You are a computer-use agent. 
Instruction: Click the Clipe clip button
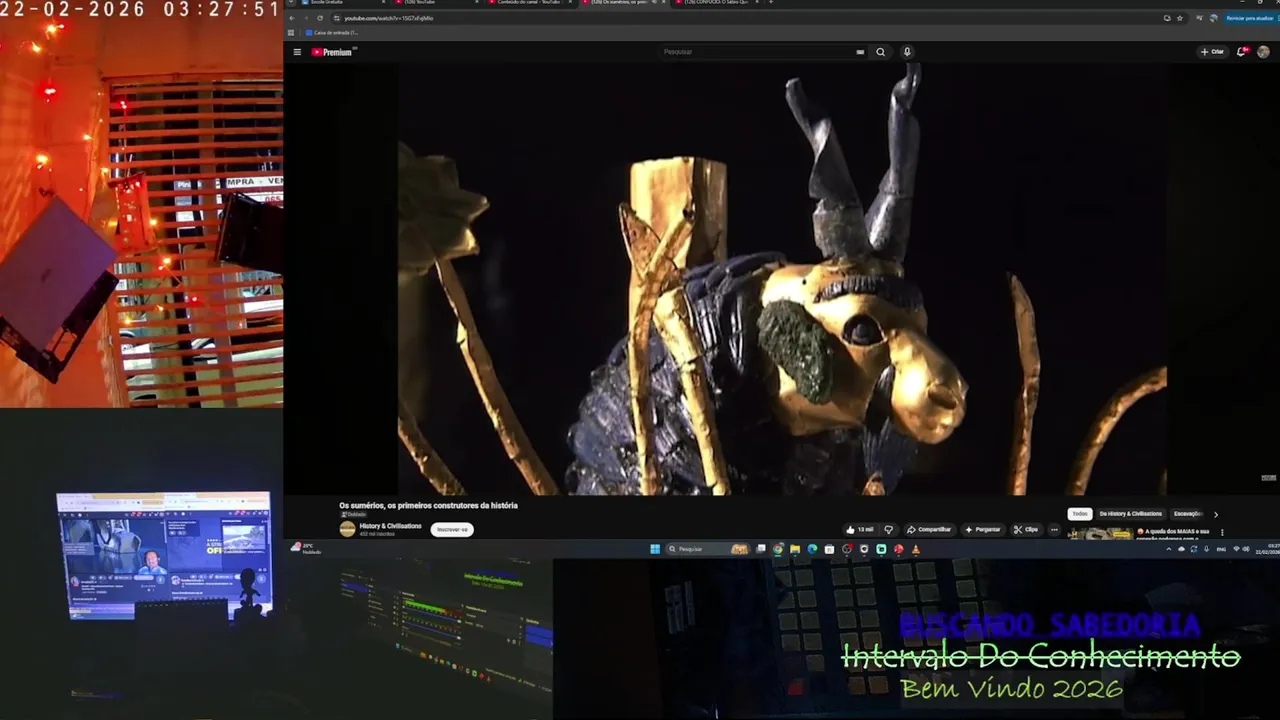pyautogui.click(x=1026, y=529)
